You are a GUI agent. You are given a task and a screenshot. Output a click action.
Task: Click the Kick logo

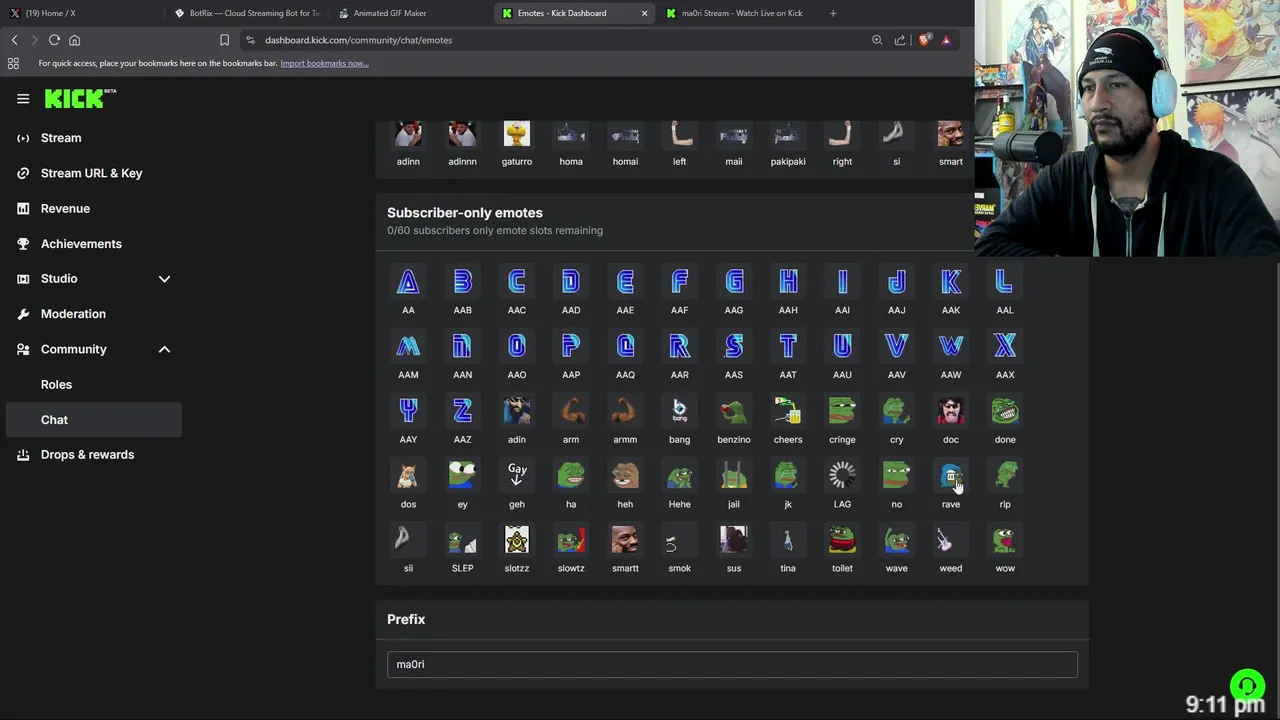click(x=80, y=98)
